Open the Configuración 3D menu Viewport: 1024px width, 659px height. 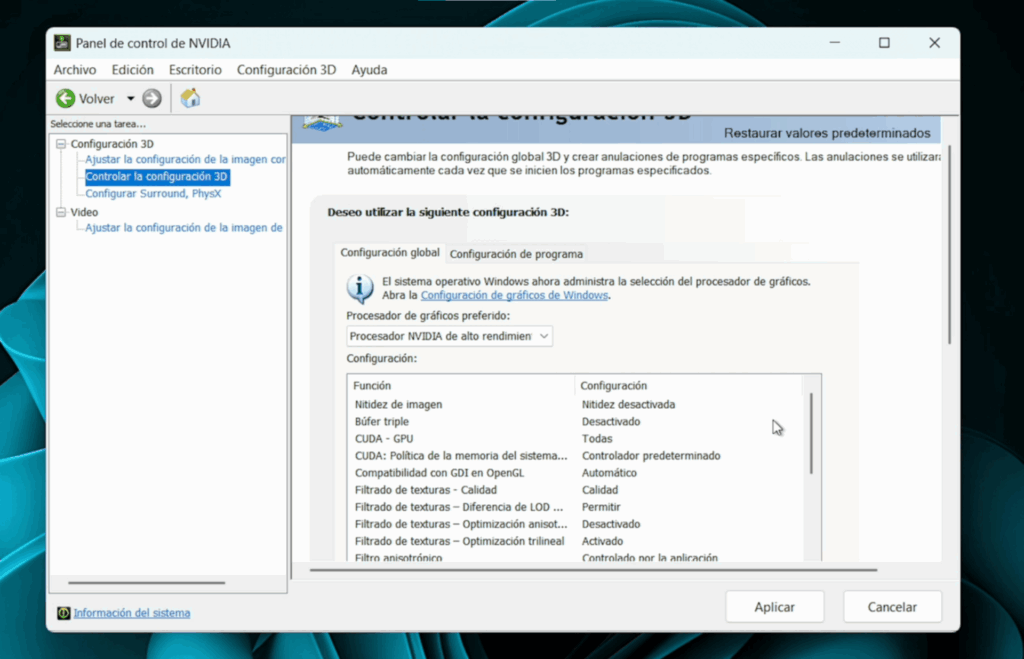286,70
